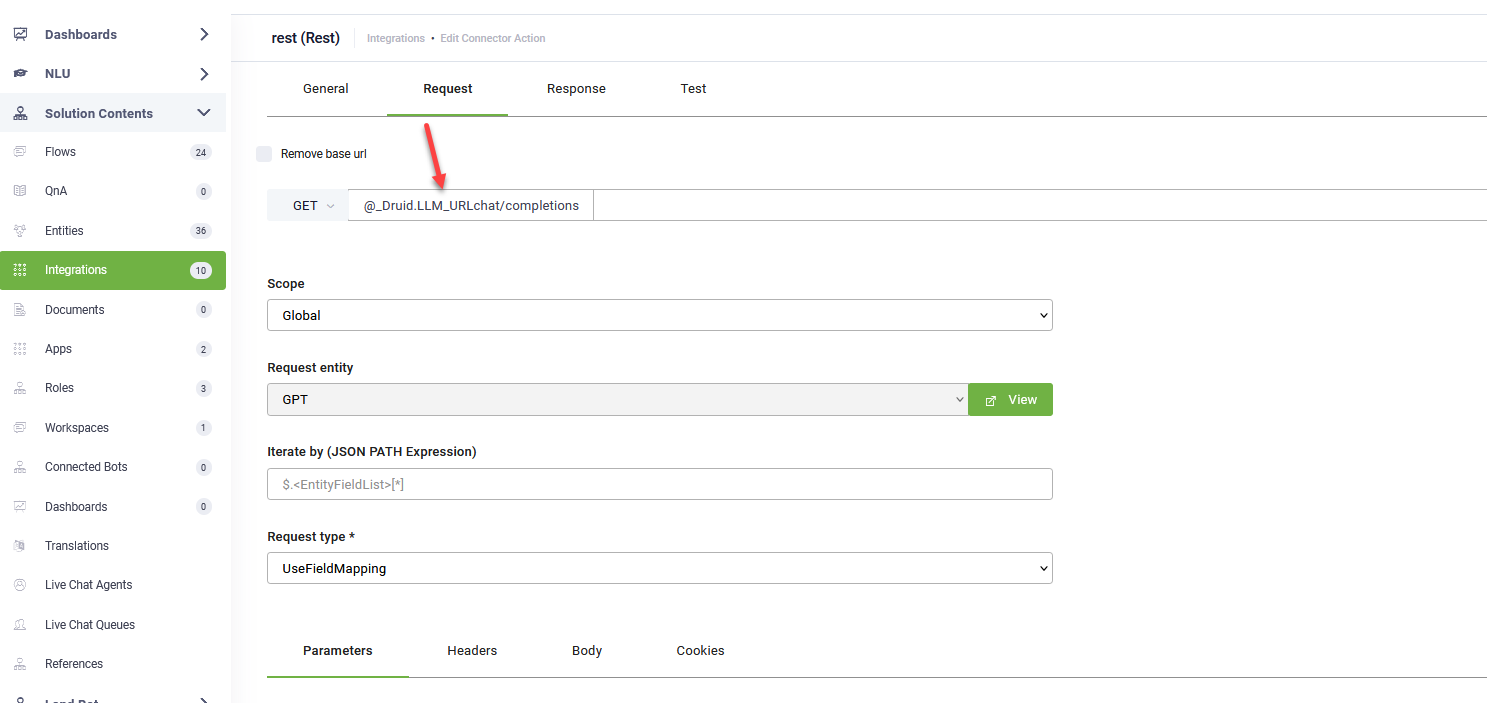Open the GET method dropdown
The height and width of the screenshot is (703, 1487).
(x=308, y=206)
